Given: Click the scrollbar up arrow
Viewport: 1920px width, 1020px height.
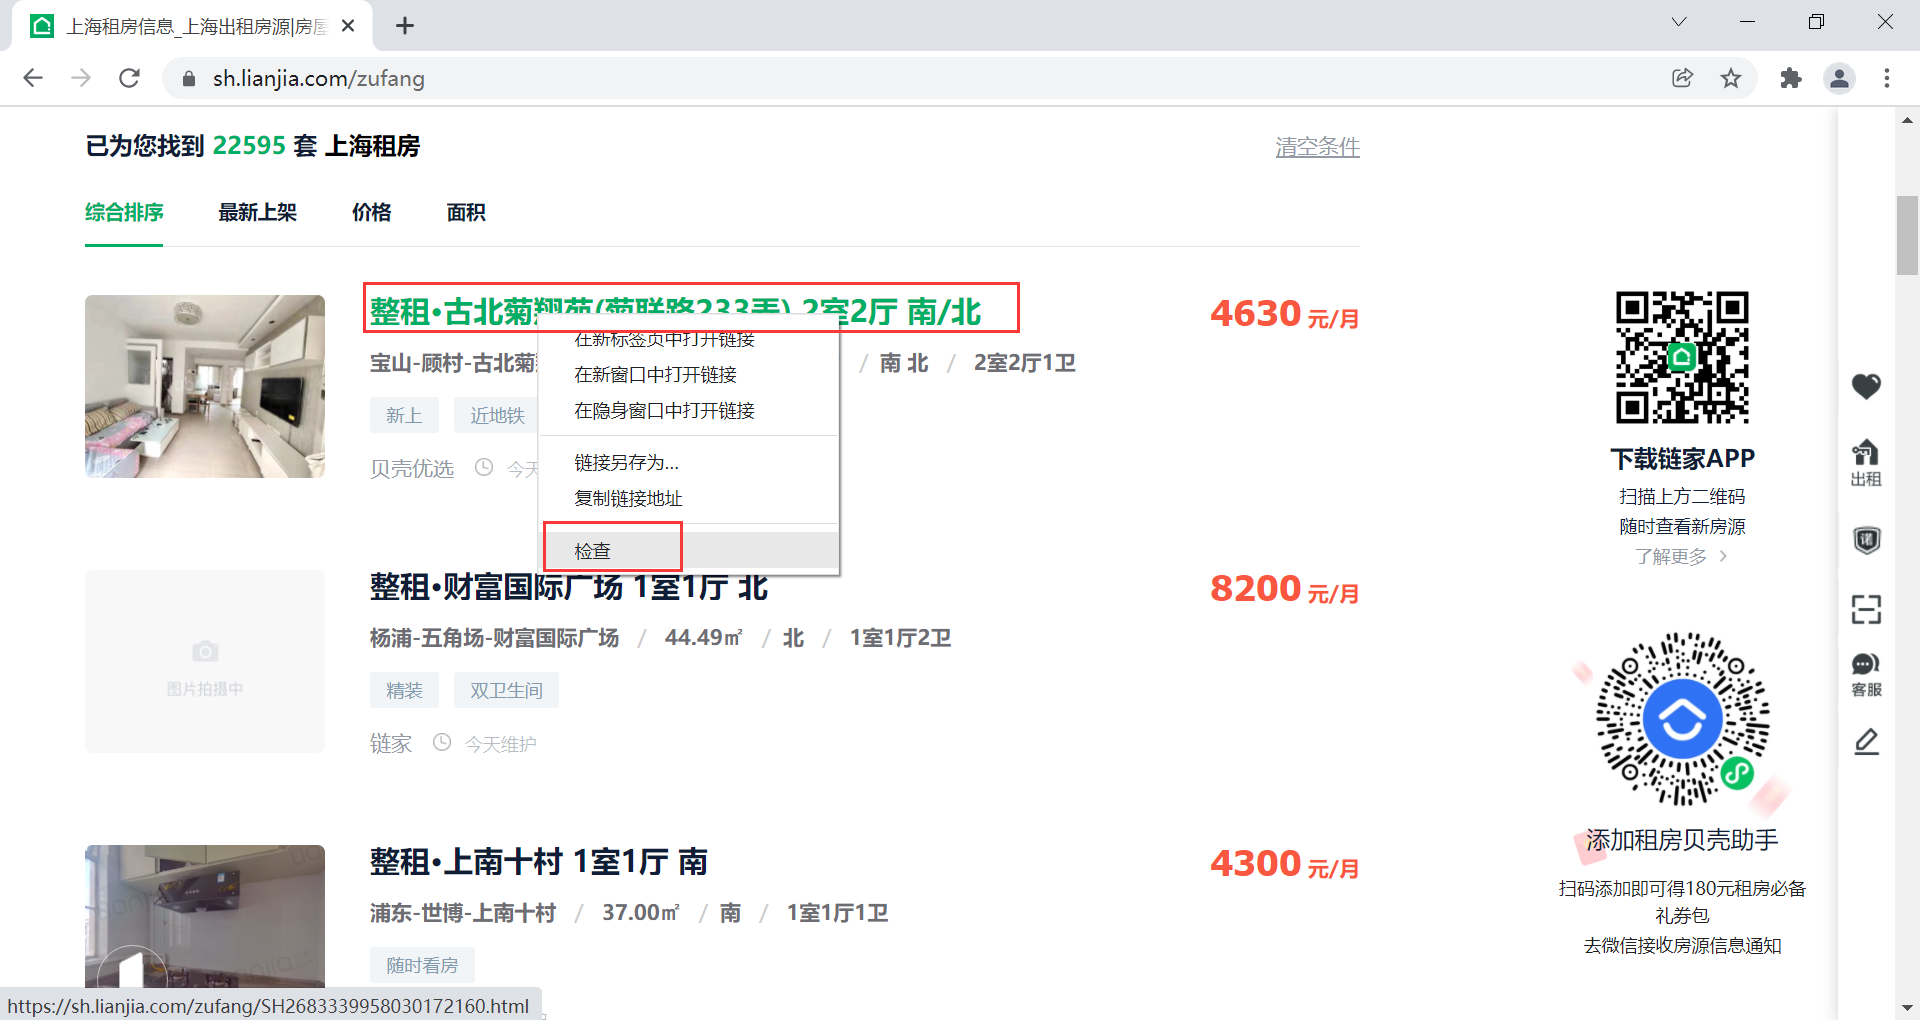Looking at the screenshot, I should point(1907,120).
